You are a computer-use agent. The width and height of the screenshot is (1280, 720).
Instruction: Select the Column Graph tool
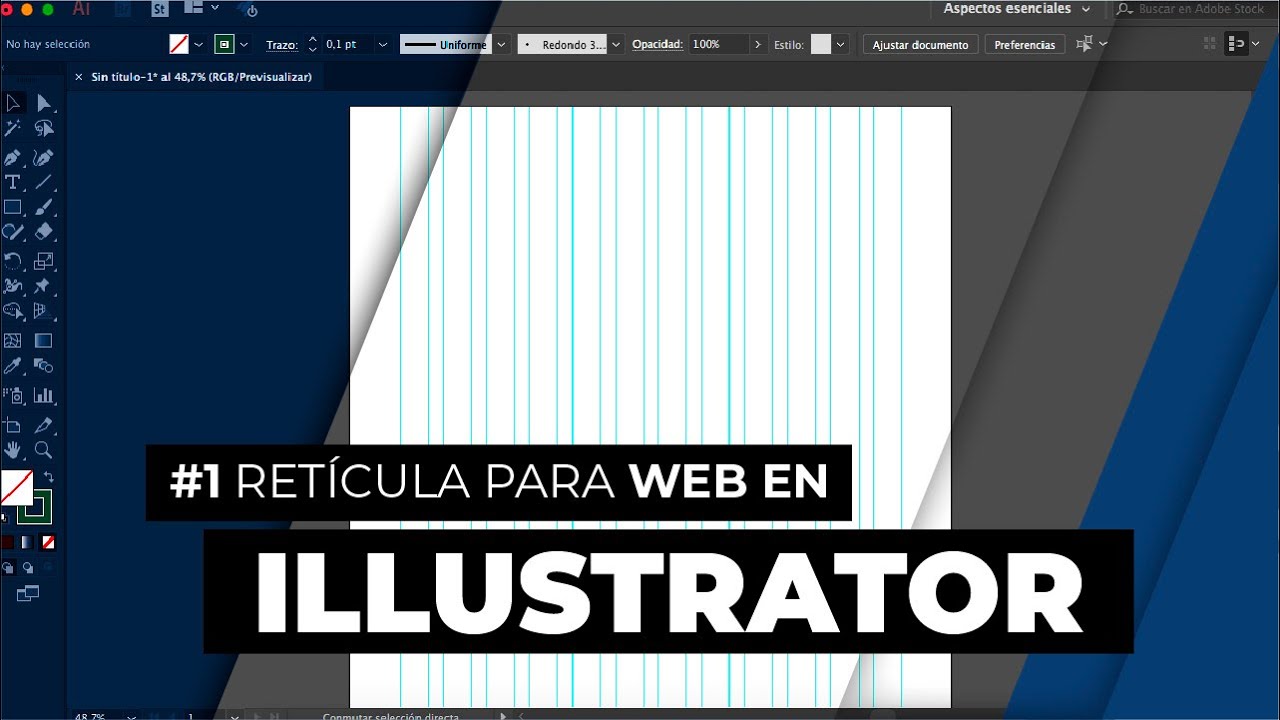[x=44, y=395]
